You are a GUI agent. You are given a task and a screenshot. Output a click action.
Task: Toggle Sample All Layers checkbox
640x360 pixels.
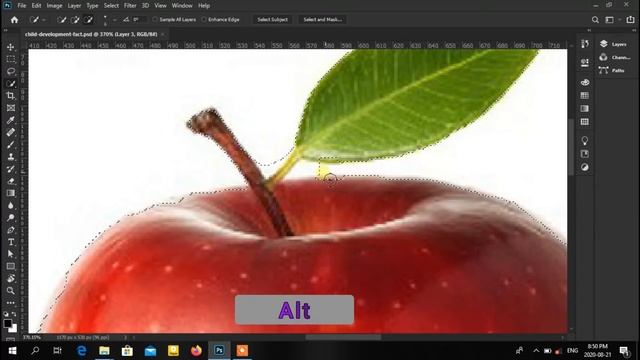155,20
